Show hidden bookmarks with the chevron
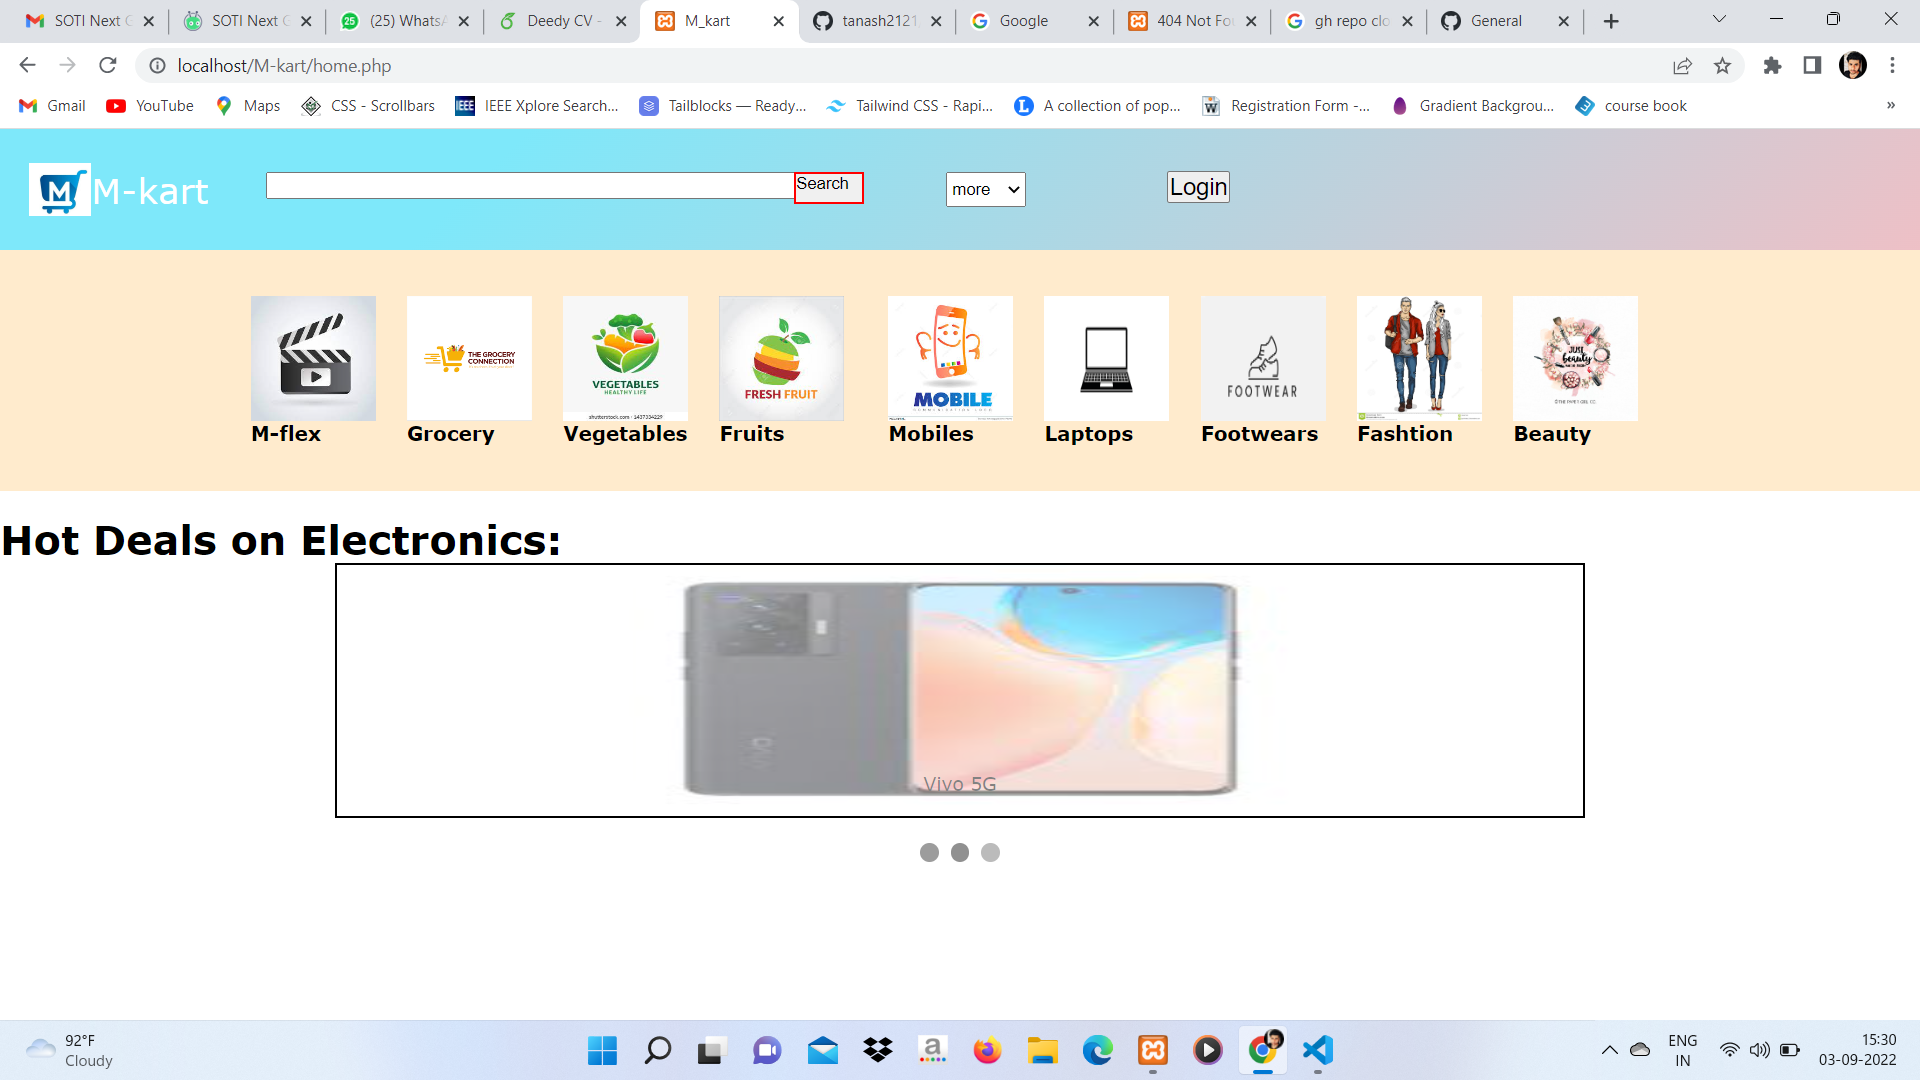 1890,105
